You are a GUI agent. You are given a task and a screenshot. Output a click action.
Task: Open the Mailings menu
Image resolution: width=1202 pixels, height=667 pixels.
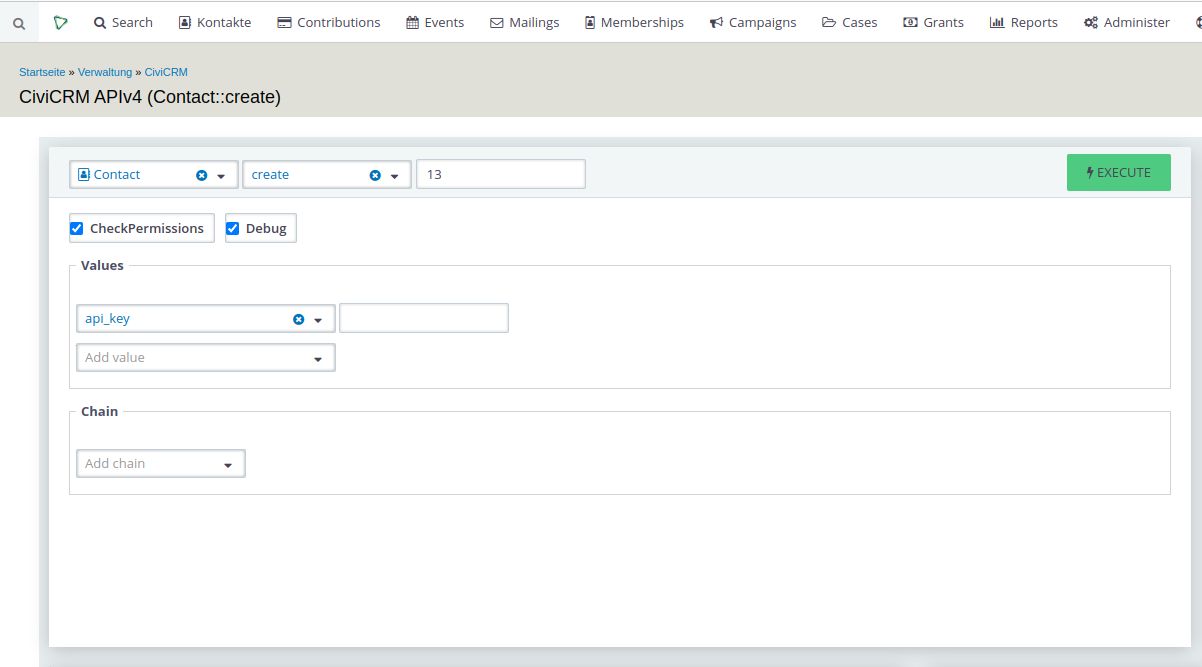(x=524, y=22)
